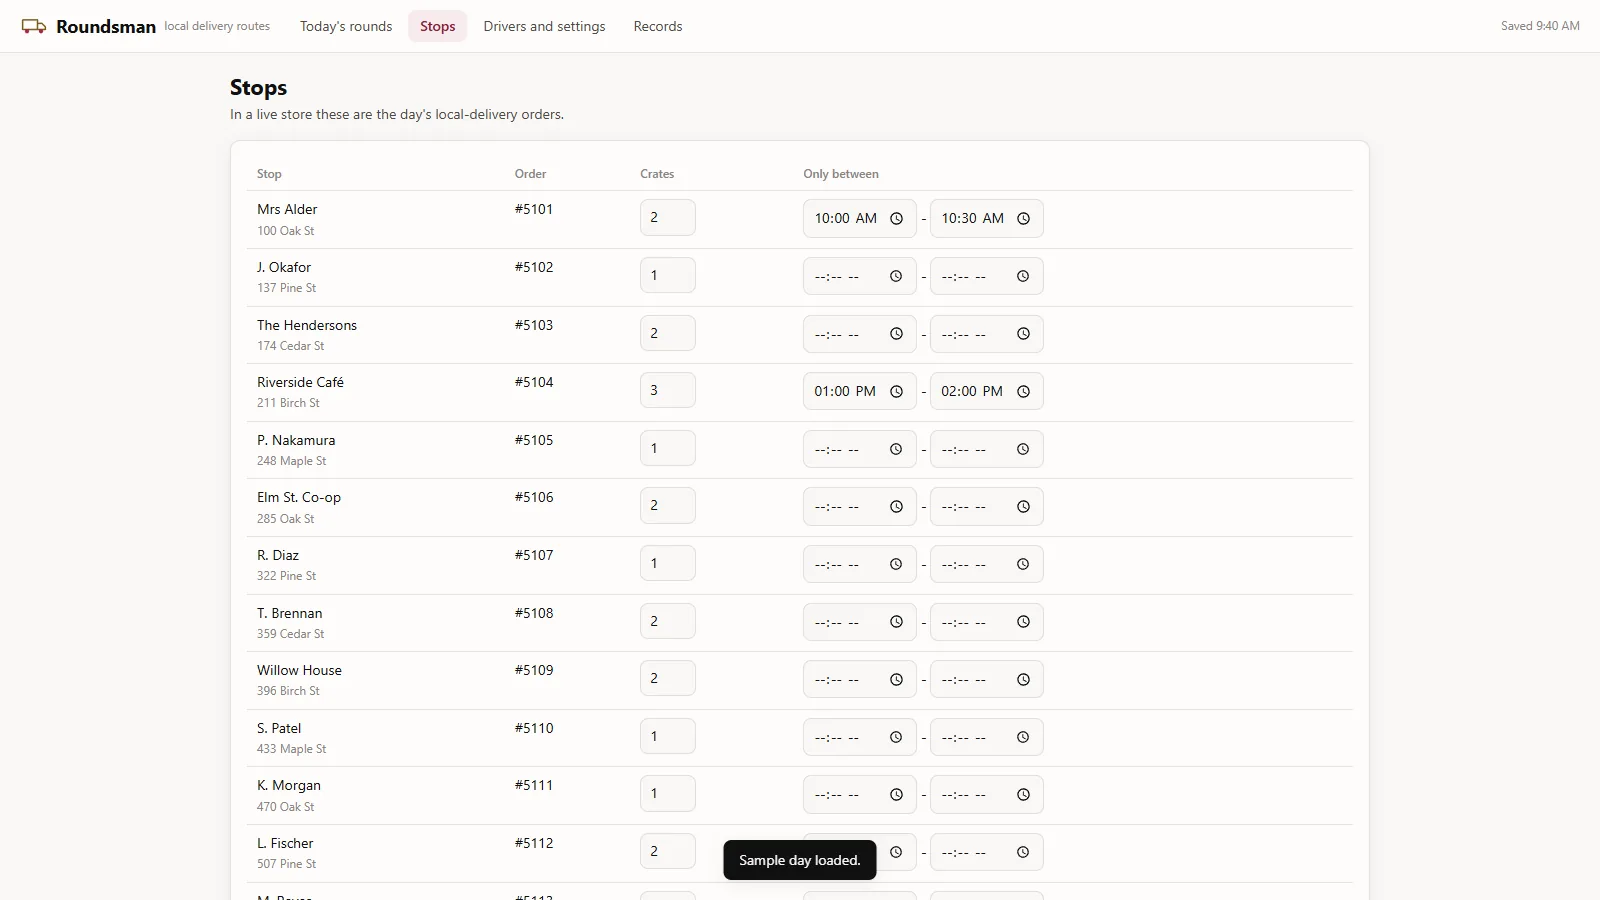Viewport: 1600px width, 900px height.
Task: Select the Stops tab
Action: tap(437, 26)
